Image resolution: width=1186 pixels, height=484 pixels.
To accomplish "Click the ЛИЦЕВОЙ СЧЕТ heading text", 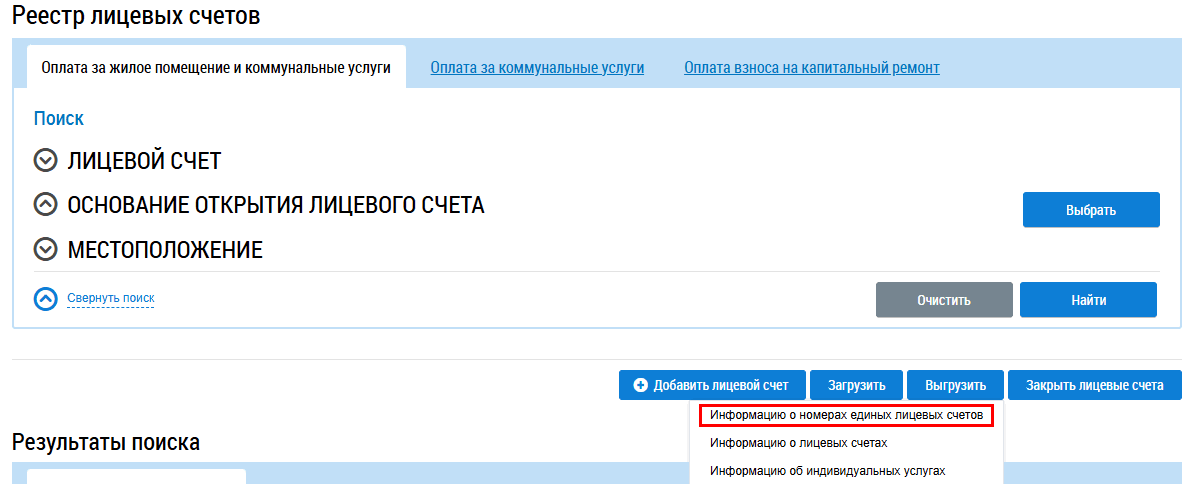I will (144, 160).
